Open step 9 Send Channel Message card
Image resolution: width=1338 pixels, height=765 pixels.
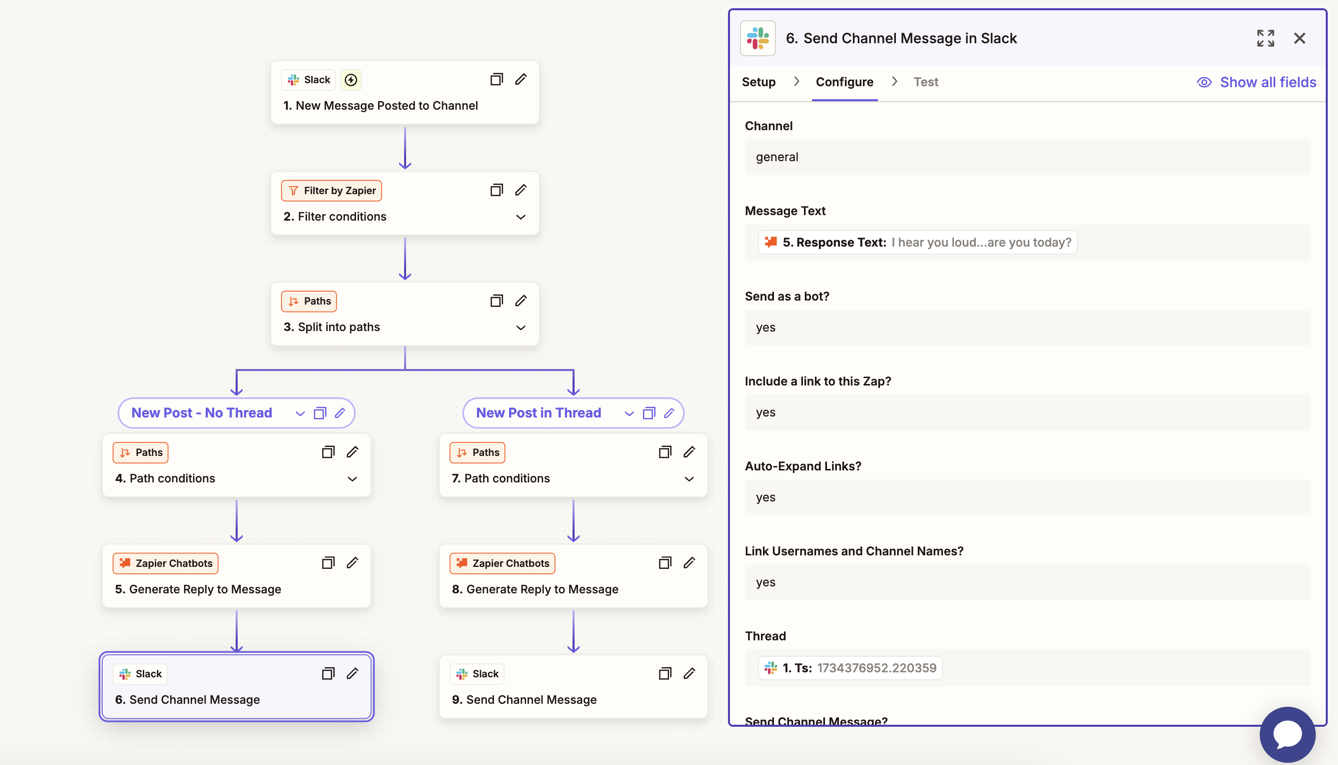click(573, 687)
